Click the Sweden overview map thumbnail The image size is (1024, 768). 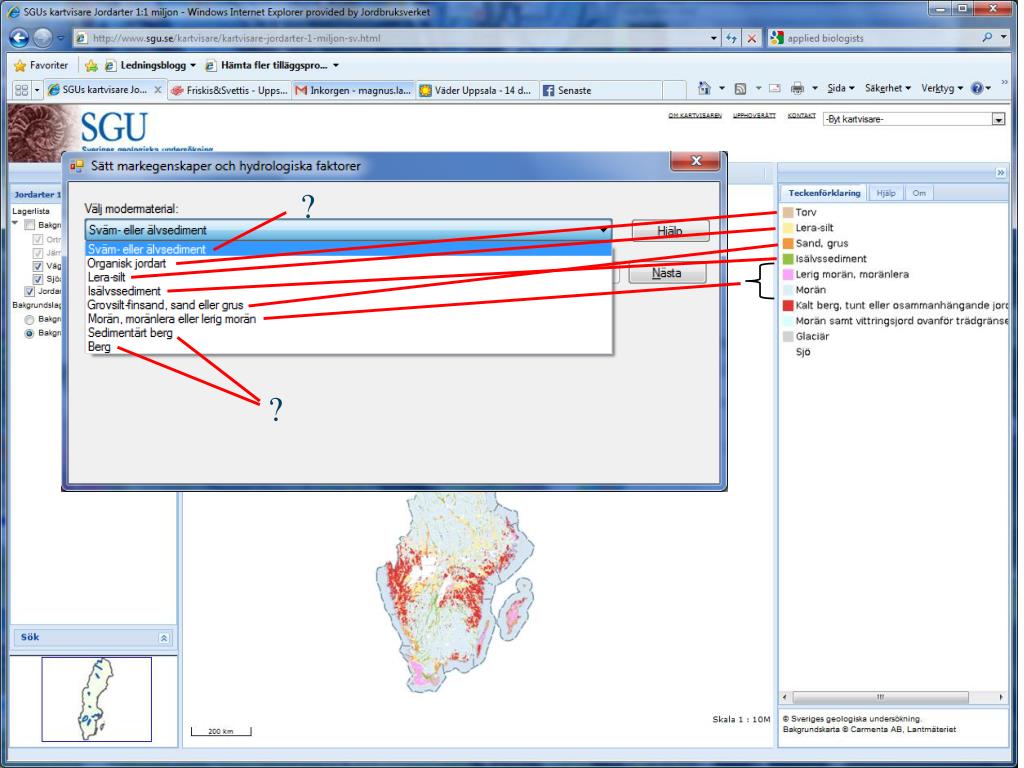pyautogui.click(x=97, y=699)
